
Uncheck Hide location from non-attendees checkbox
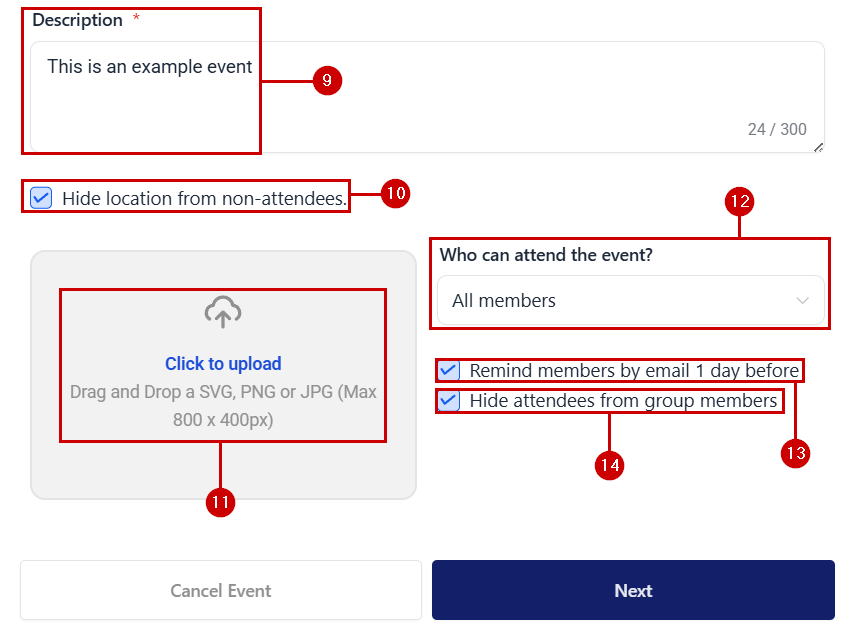[x=41, y=198]
